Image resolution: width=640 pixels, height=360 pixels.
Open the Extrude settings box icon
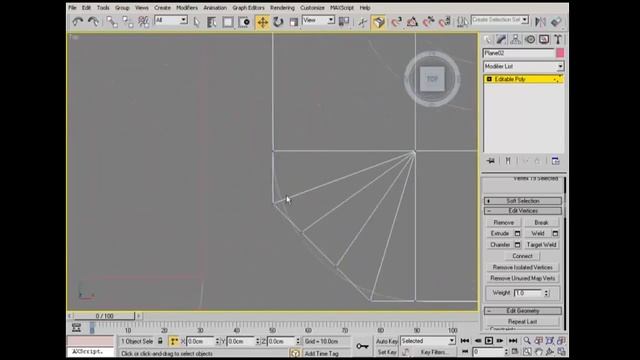pyautogui.click(x=517, y=233)
